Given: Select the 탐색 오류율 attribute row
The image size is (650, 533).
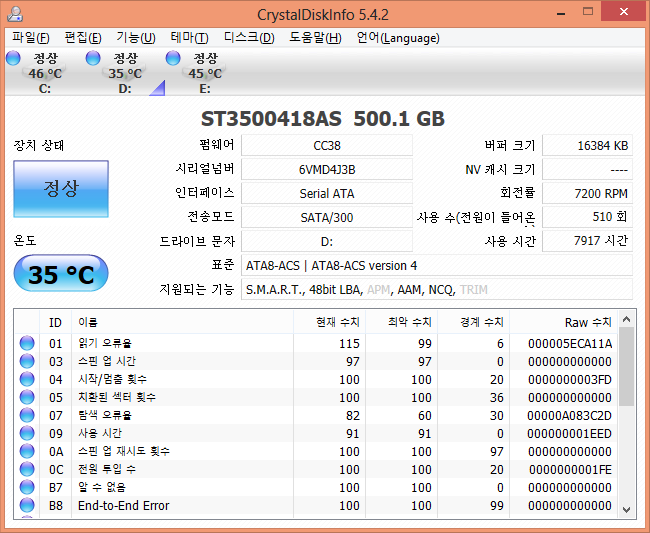Looking at the screenshot, I should click(316, 415).
